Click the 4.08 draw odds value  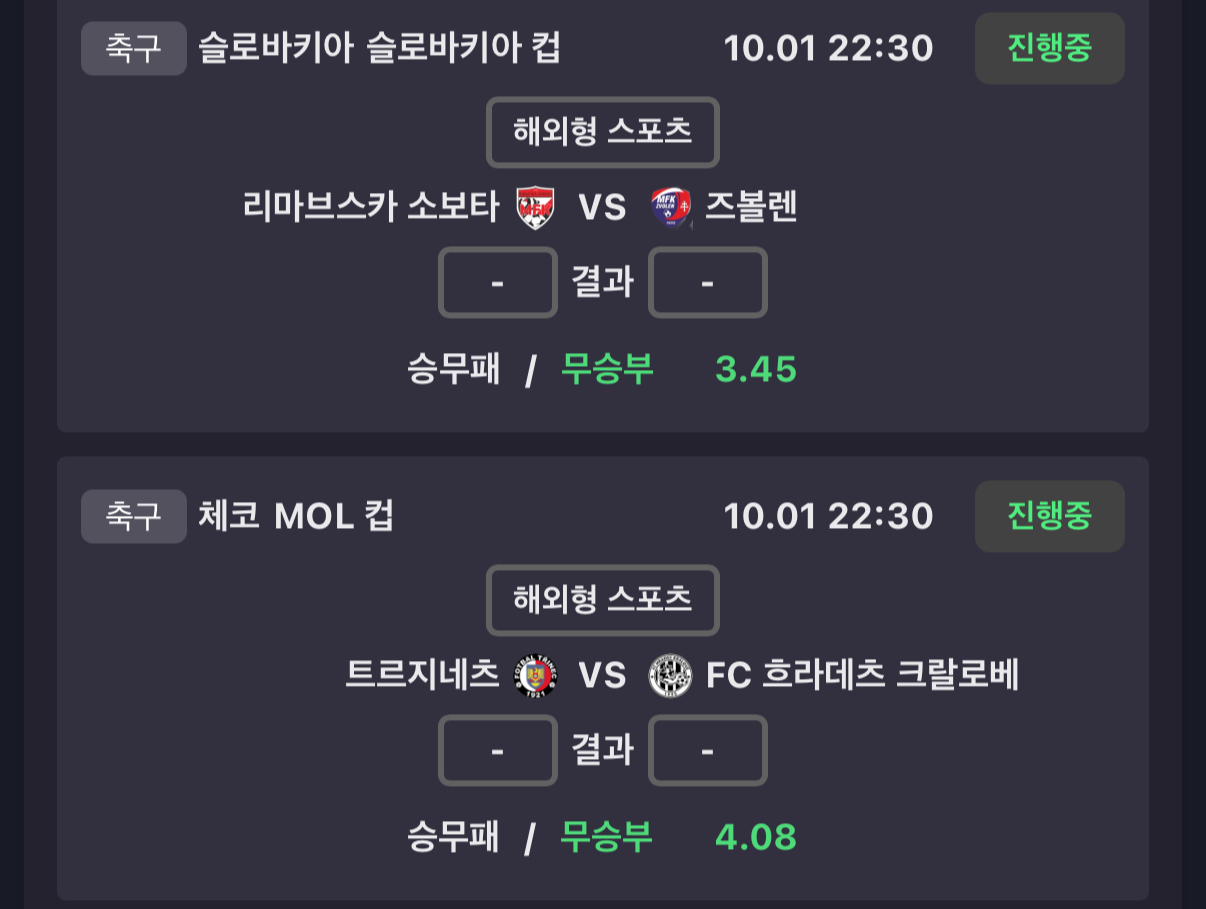coord(756,837)
